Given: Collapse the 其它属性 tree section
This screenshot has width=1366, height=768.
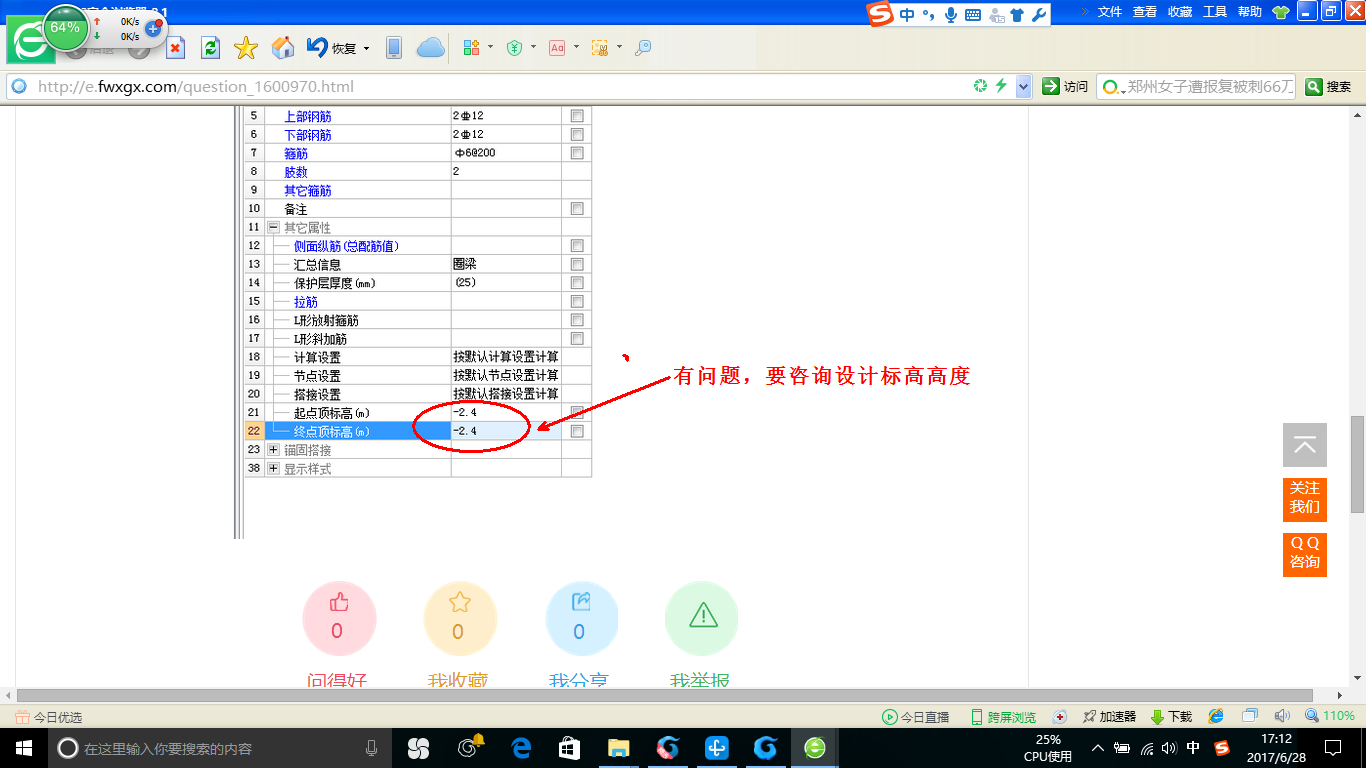Looking at the screenshot, I should 274,227.
